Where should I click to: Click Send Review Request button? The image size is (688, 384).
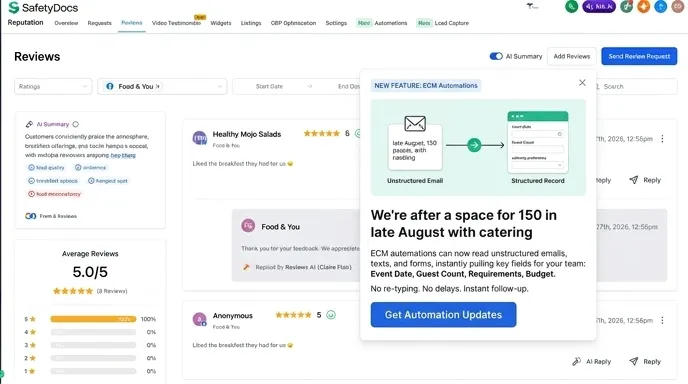coord(639,56)
